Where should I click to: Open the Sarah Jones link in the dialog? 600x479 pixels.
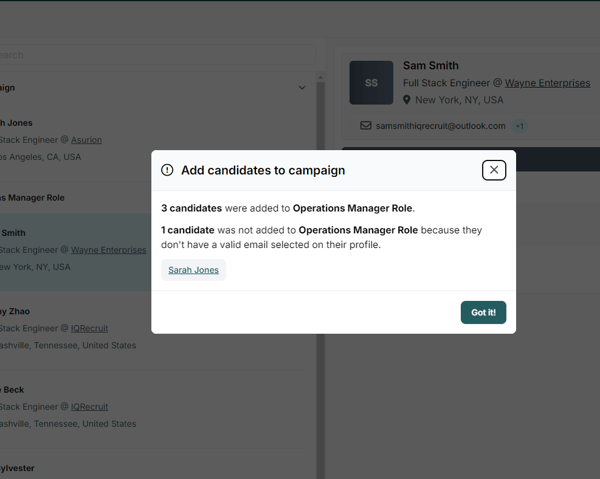point(193,270)
